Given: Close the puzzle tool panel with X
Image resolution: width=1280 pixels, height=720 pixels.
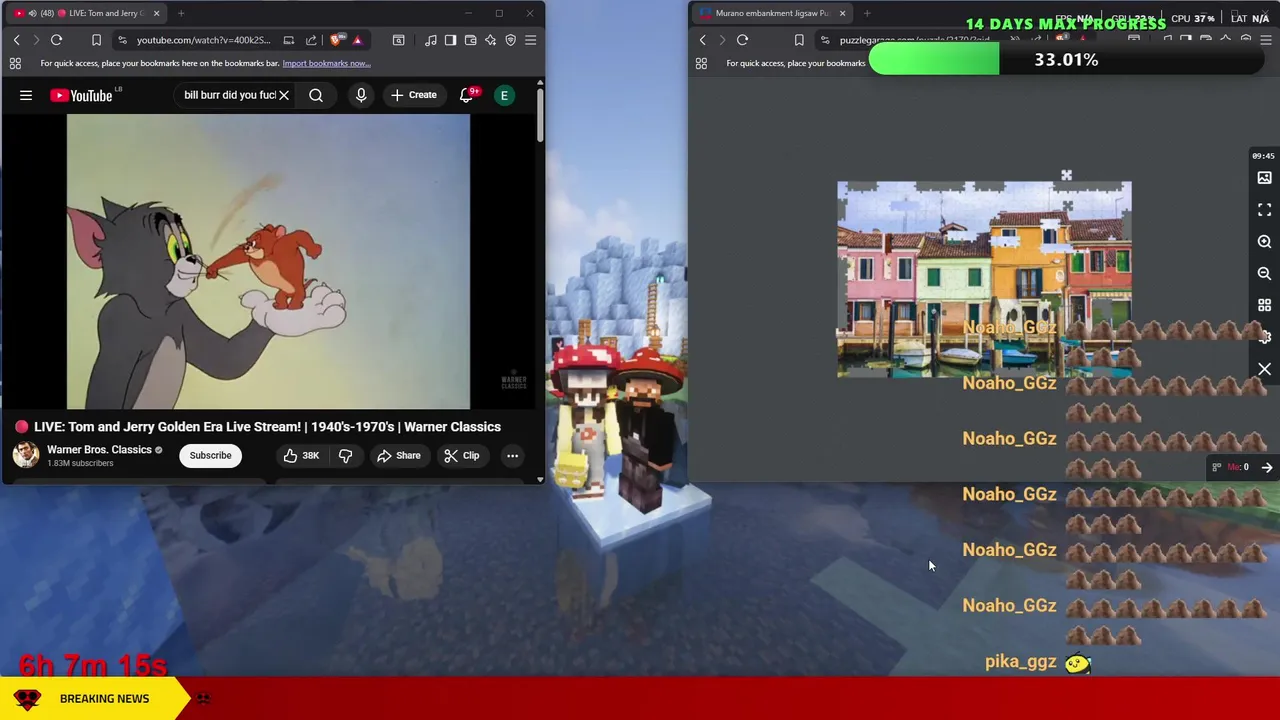Looking at the screenshot, I should [1264, 370].
